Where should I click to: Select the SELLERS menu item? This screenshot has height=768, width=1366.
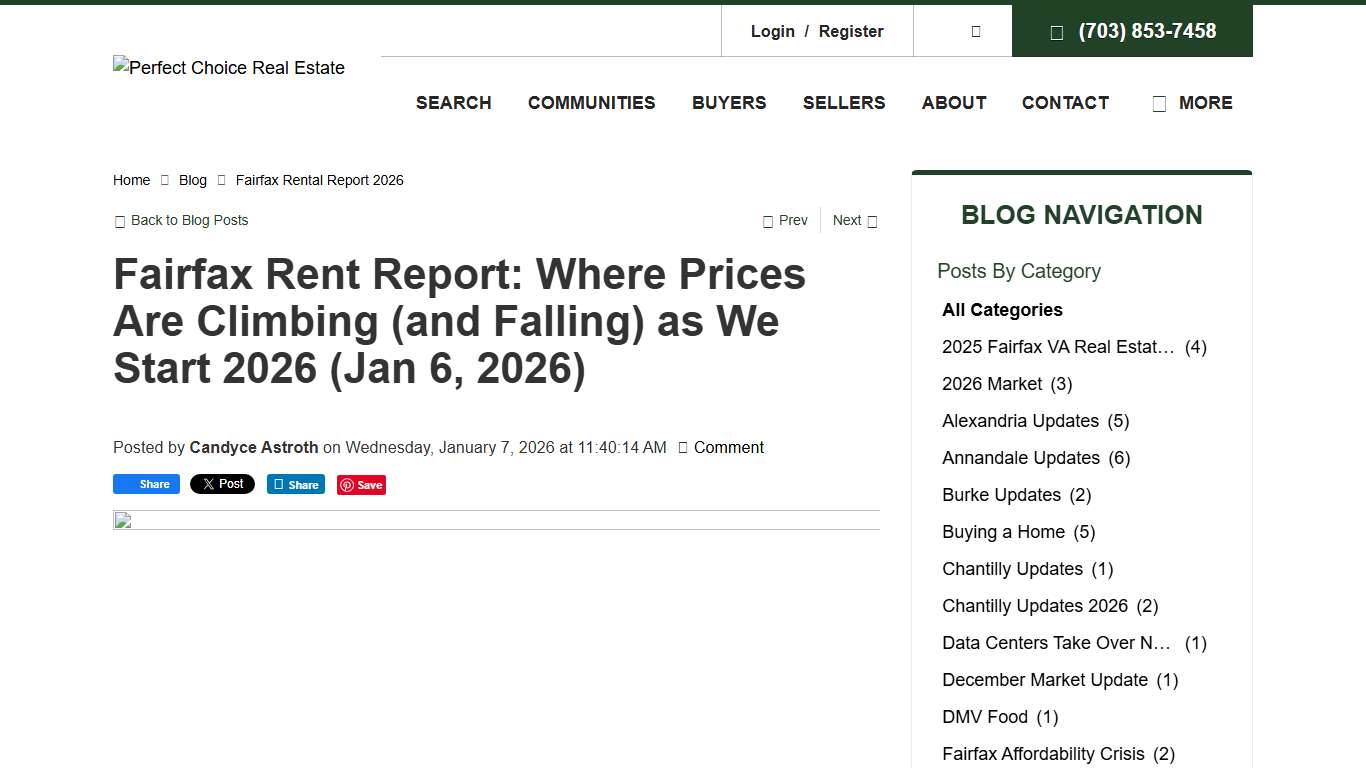pyautogui.click(x=844, y=103)
